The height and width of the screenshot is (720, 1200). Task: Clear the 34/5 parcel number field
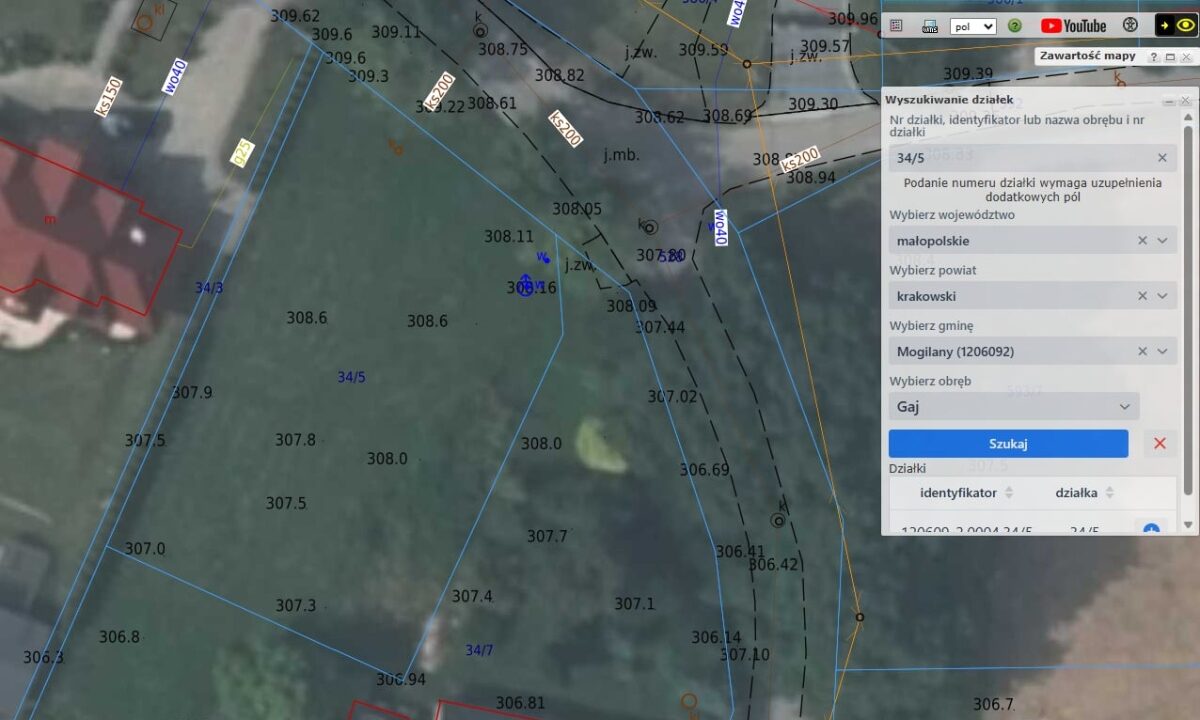[1162, 158]
